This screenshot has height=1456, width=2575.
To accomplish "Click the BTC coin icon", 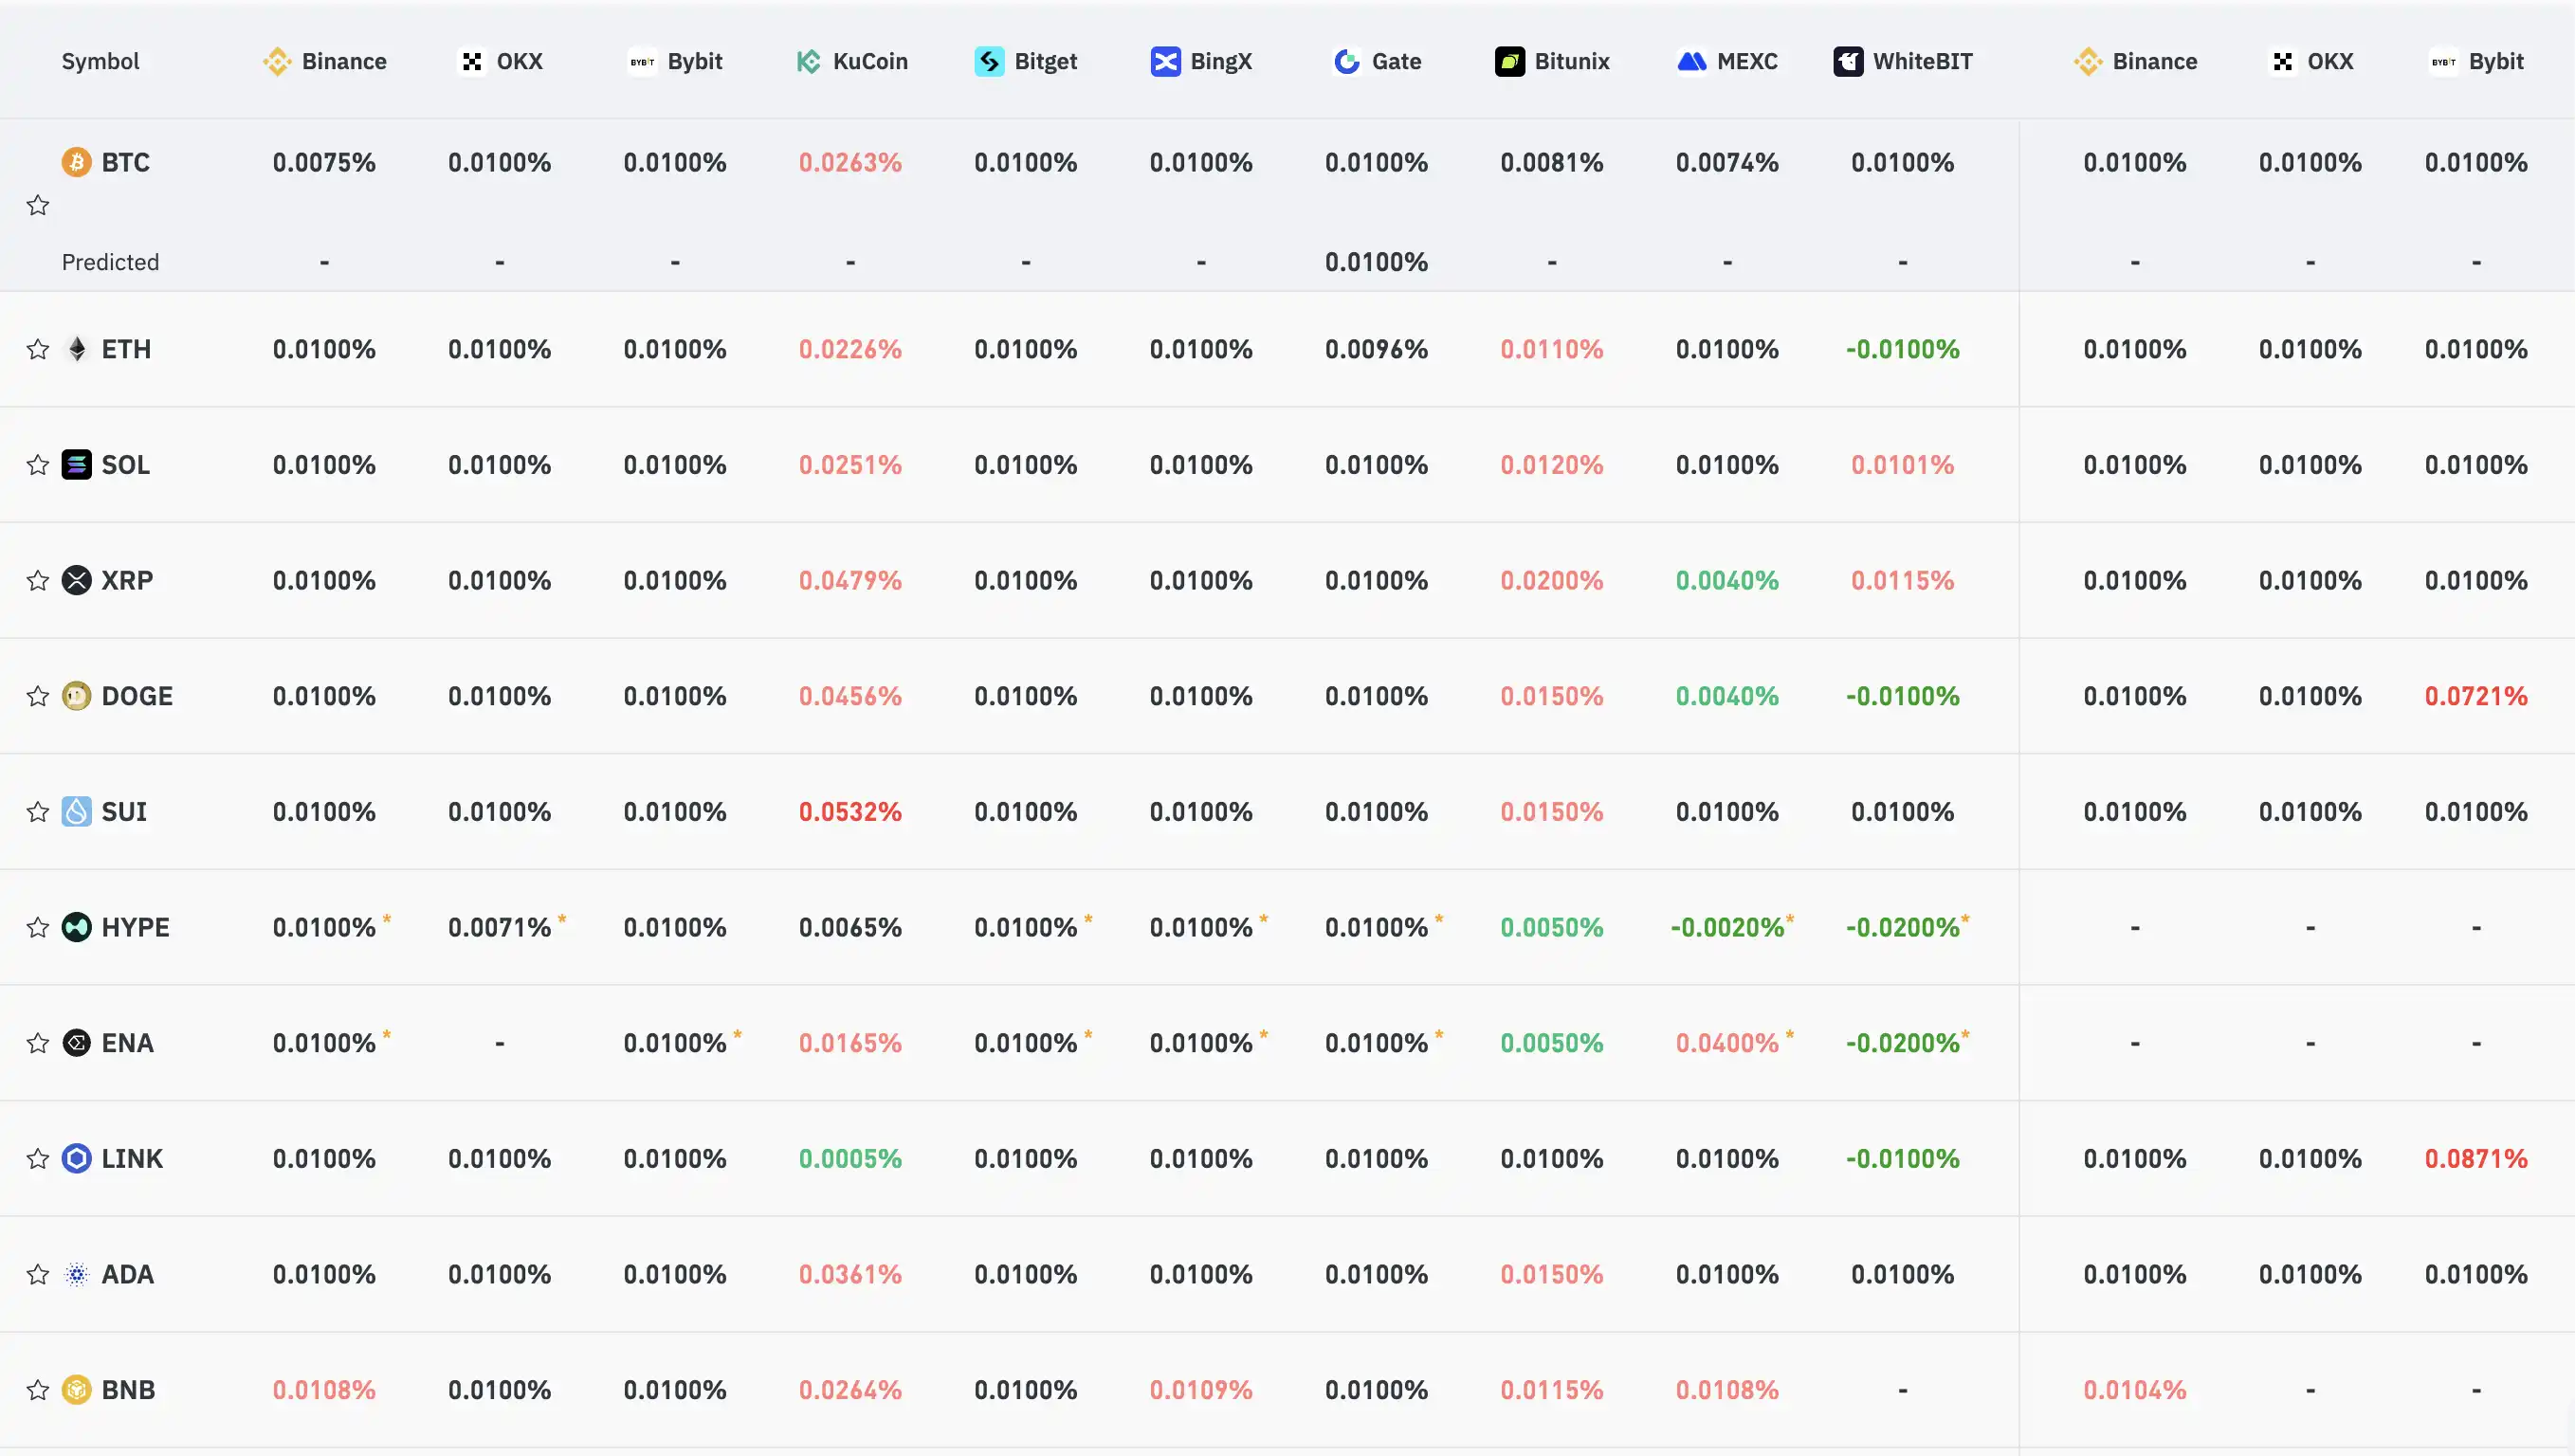I will pyautogui.click(x=76, y=162).
